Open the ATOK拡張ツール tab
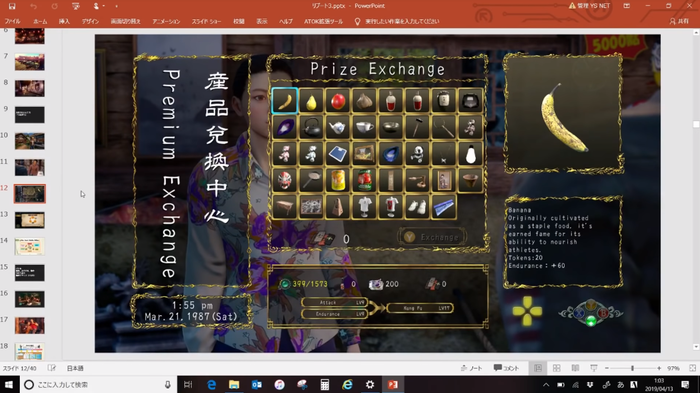The height and width of the screenshot is (393, 700). 323,21
